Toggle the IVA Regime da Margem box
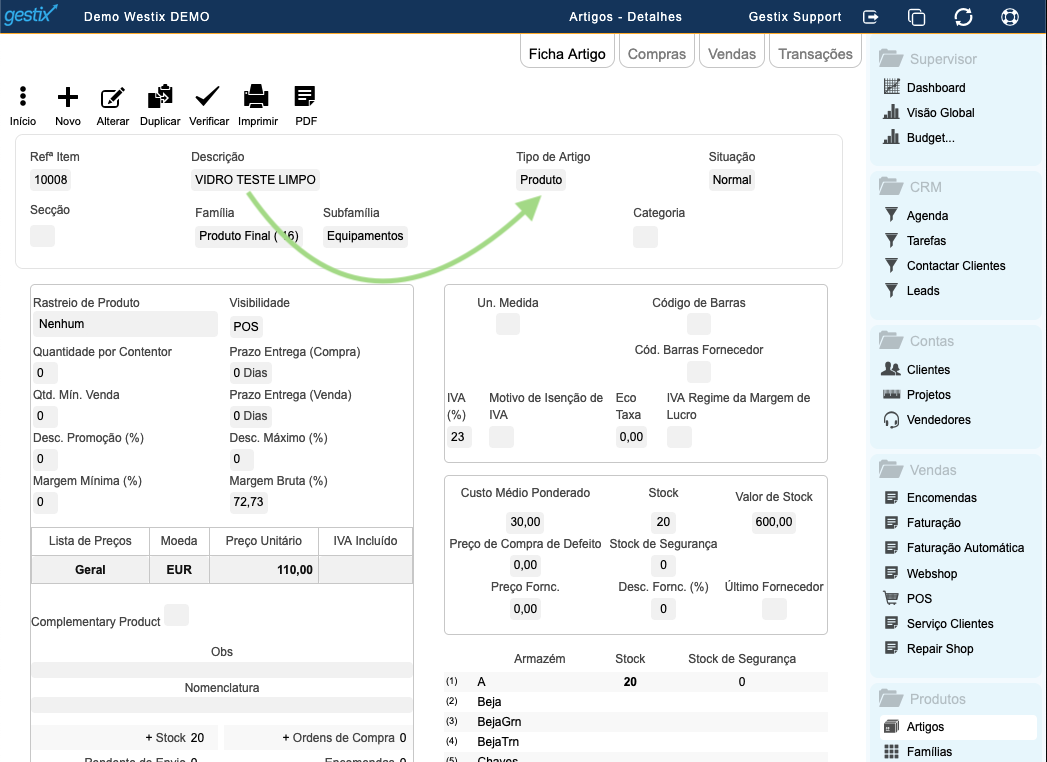This screenshot has width=1047, height=762. coord(679,437)
